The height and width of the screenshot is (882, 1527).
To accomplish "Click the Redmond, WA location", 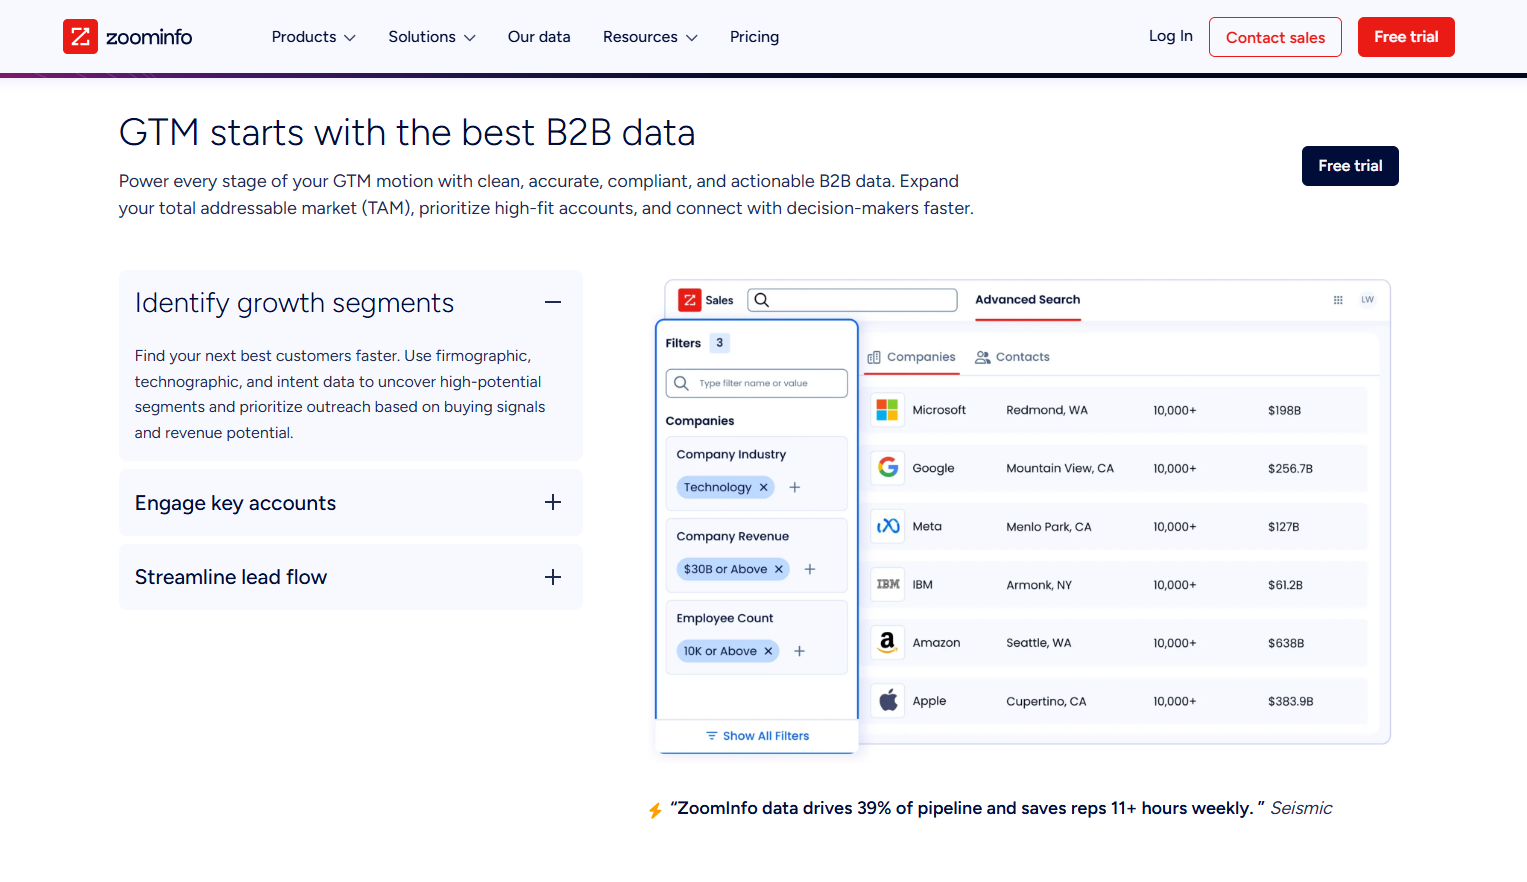I will pyautogui.click(x=1047, y=410).
